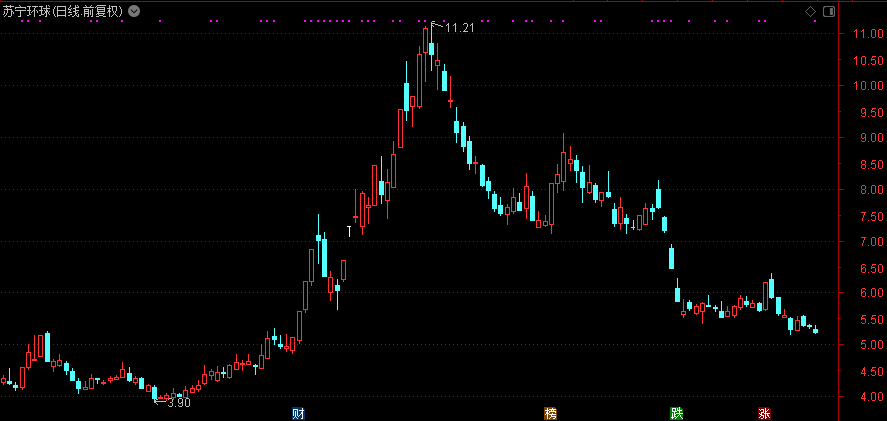Open dropdown arrow beside 苏宁环球 title
Image resolution: width=887 pixels, height=421 pixels.
[x=135, y=11]
